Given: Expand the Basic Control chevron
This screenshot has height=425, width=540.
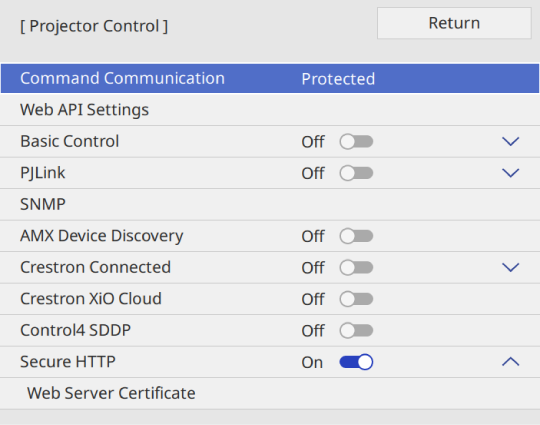Looking at the screenshot, I should click(510, 141).
